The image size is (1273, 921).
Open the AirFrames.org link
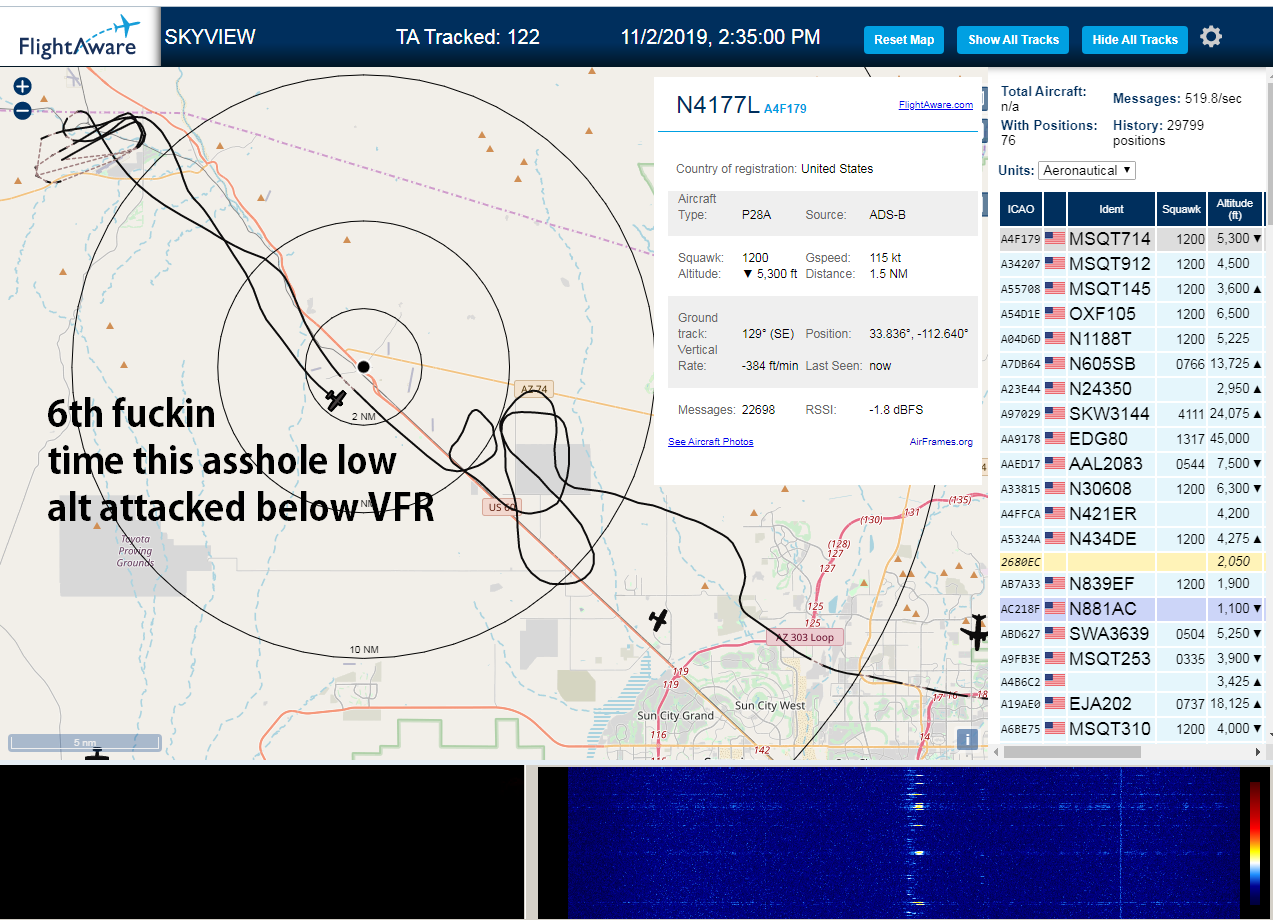click(x=941, y=442)
